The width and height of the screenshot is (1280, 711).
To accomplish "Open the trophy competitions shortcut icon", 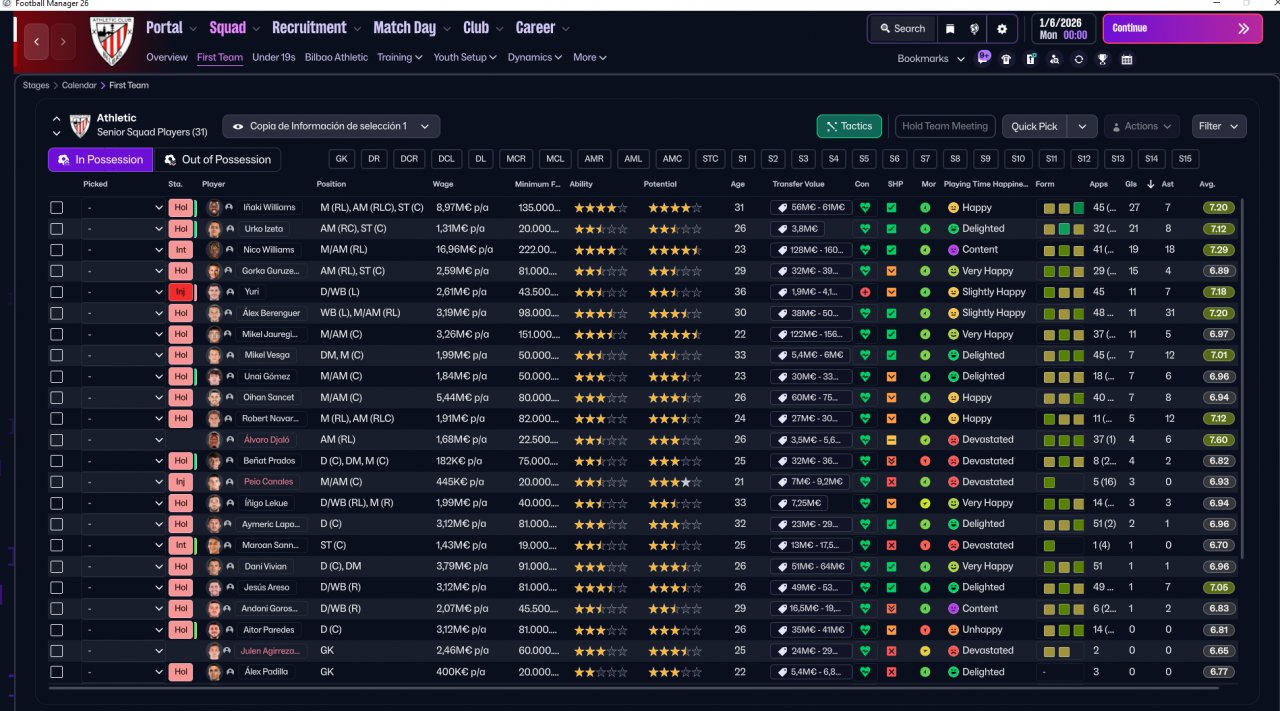I will 1102,59.
